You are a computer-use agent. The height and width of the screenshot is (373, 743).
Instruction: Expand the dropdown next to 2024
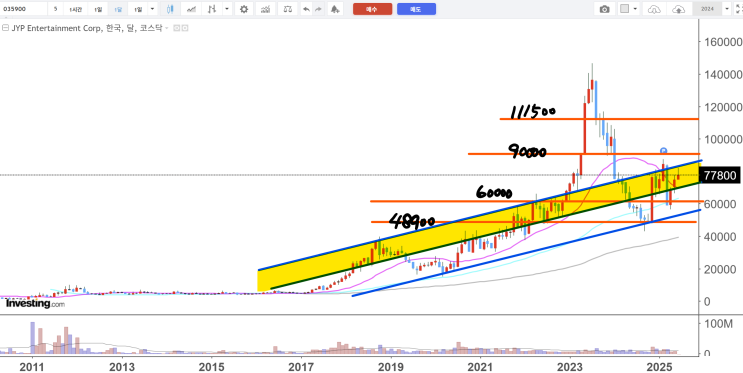pos(726,9)
